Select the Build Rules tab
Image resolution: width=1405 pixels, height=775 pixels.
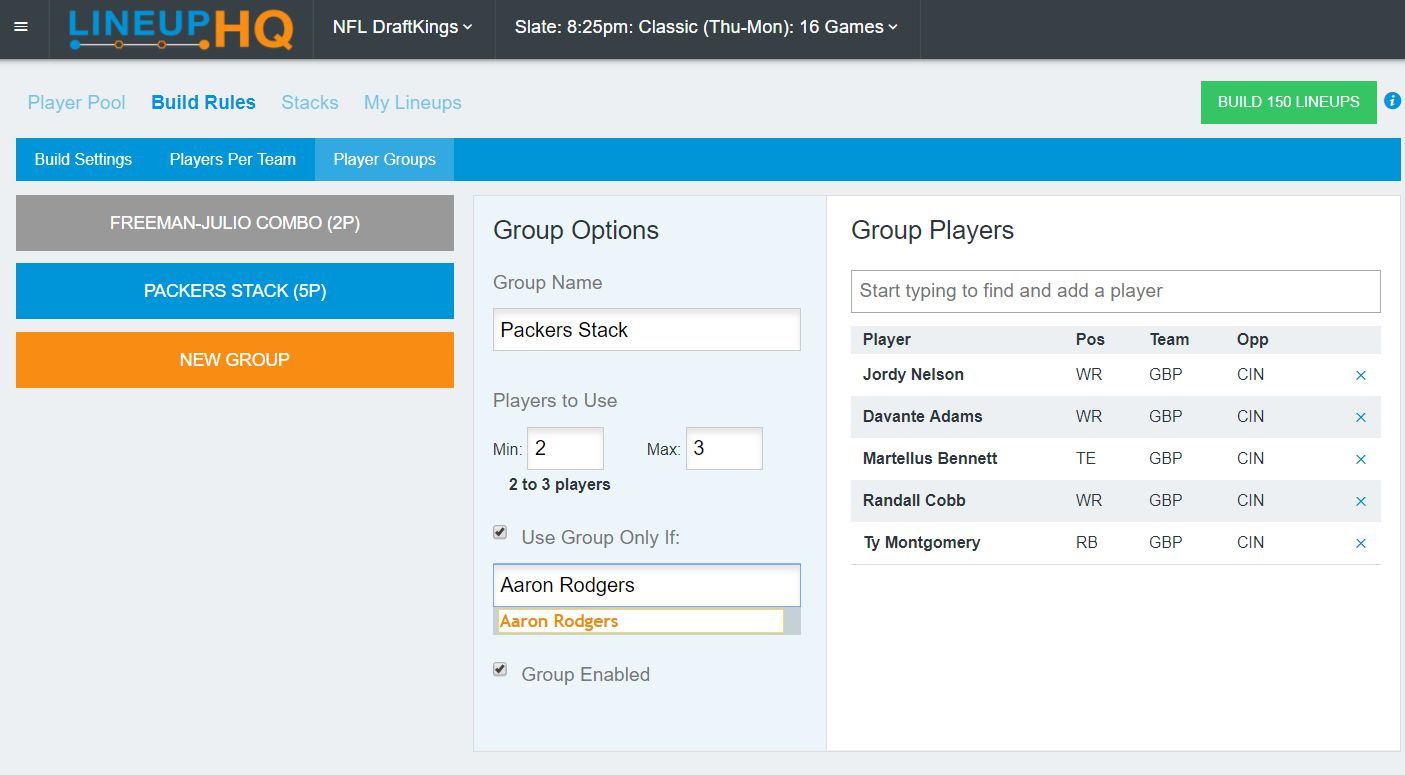[204, 102]
